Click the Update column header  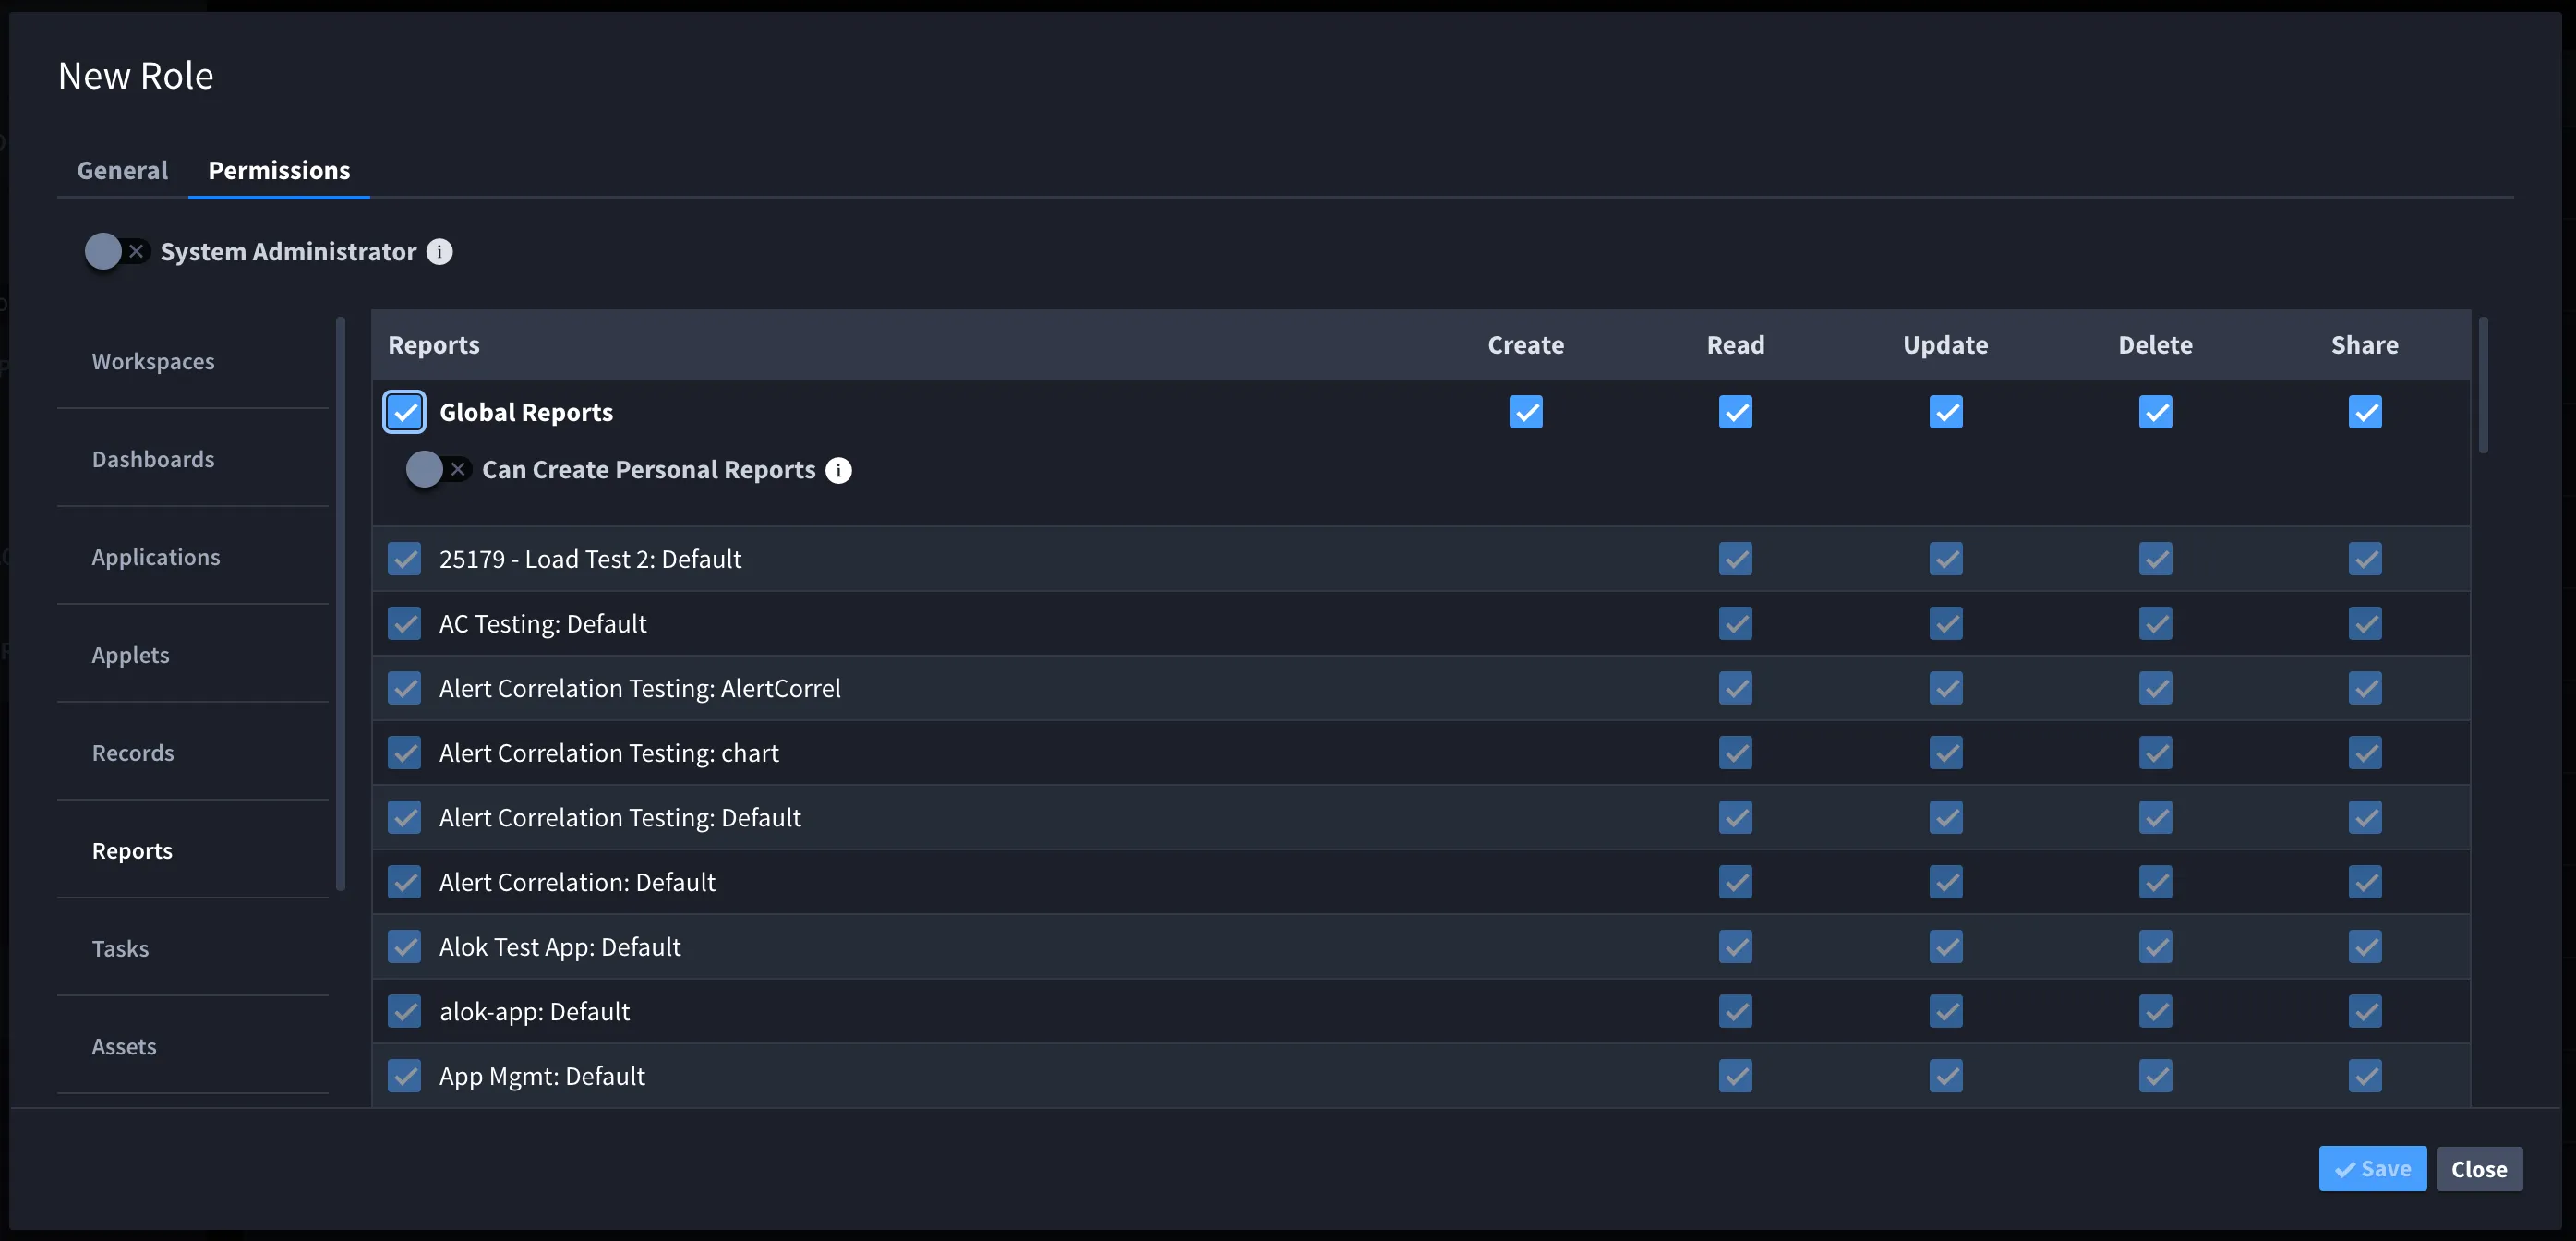click(1945, 345)
